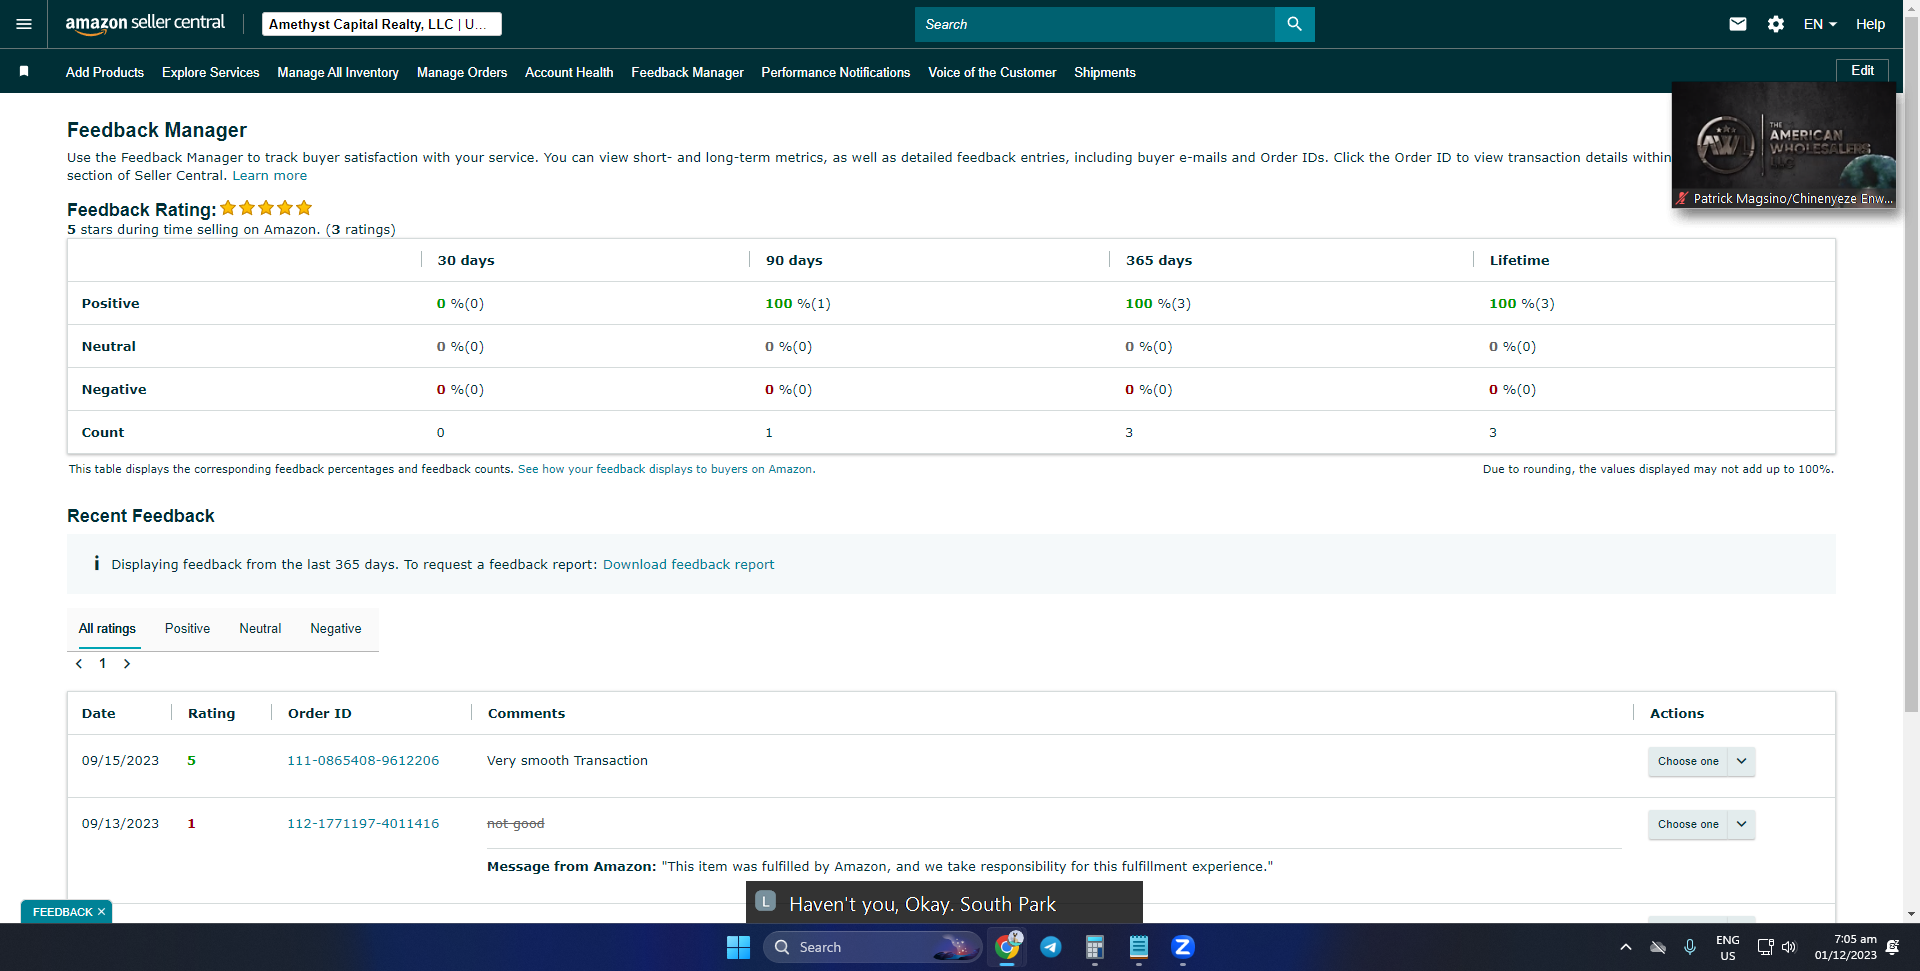Click the Edit button for bookmarks bar
The height and width of the screenshot is (971, 1920).
point(1862,70)
